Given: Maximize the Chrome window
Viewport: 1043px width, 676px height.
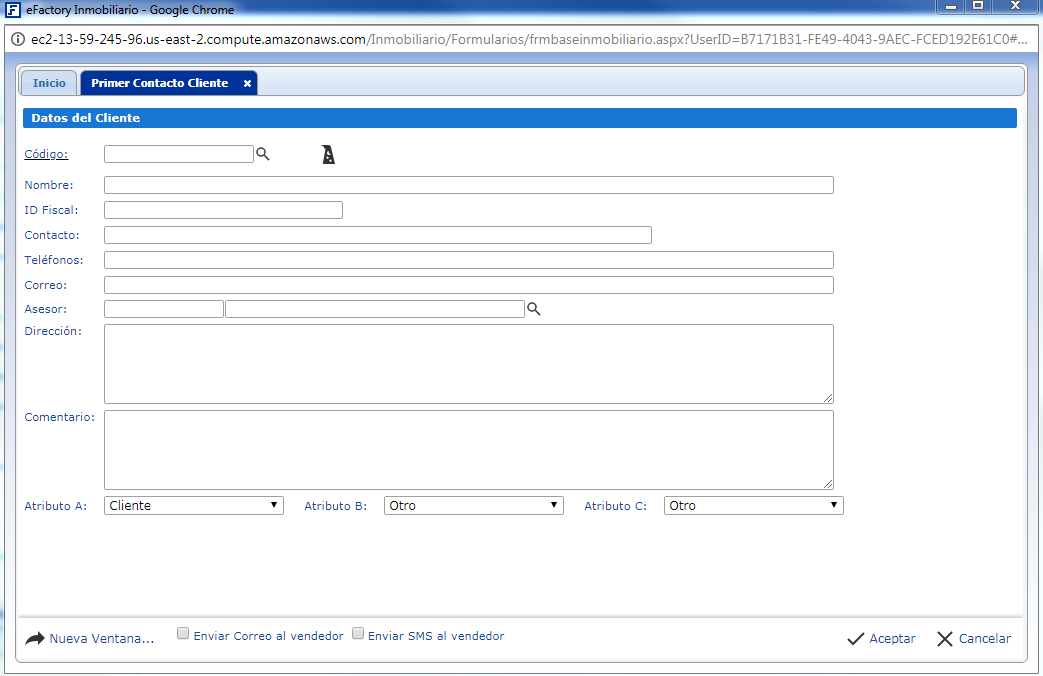Looking at the screenshot, I should pyautogui.click(x=978, y=7).
